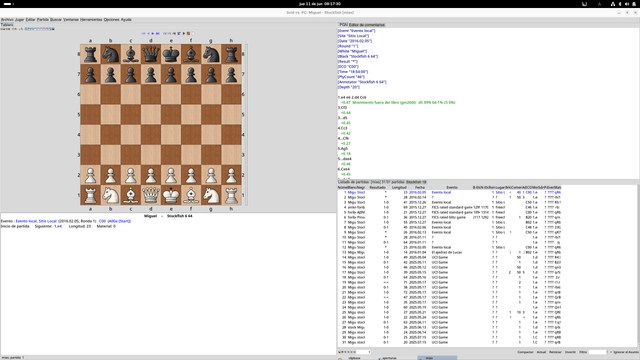Image resolution: width=640 pixels, height=360 pixels.
Task: Step back one move button
Action: pos(149,33)
